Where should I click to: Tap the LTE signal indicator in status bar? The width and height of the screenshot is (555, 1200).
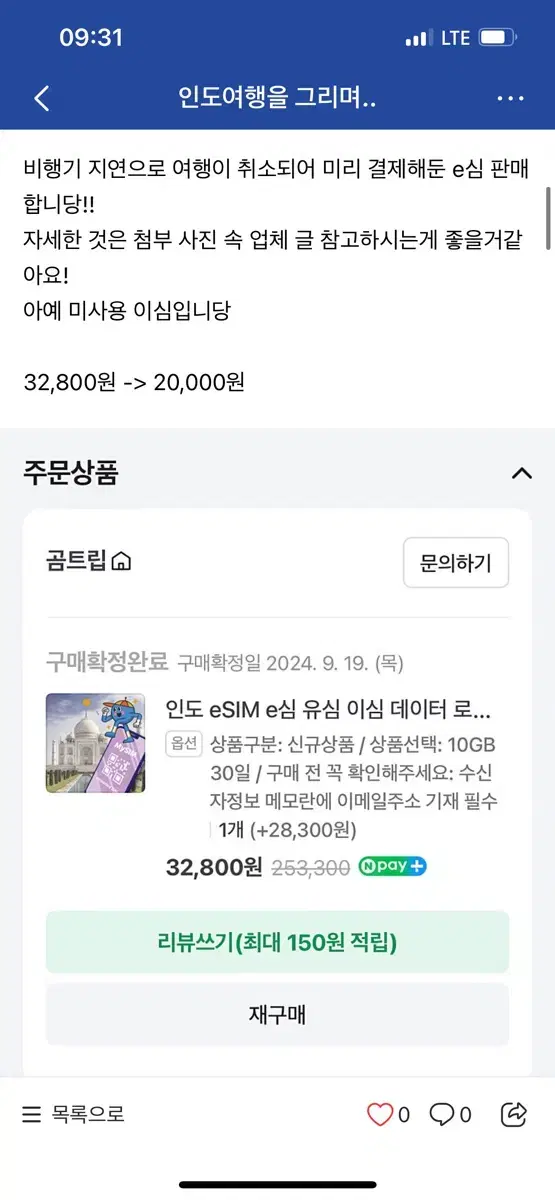pyautogui.click(x=455, y=38)
